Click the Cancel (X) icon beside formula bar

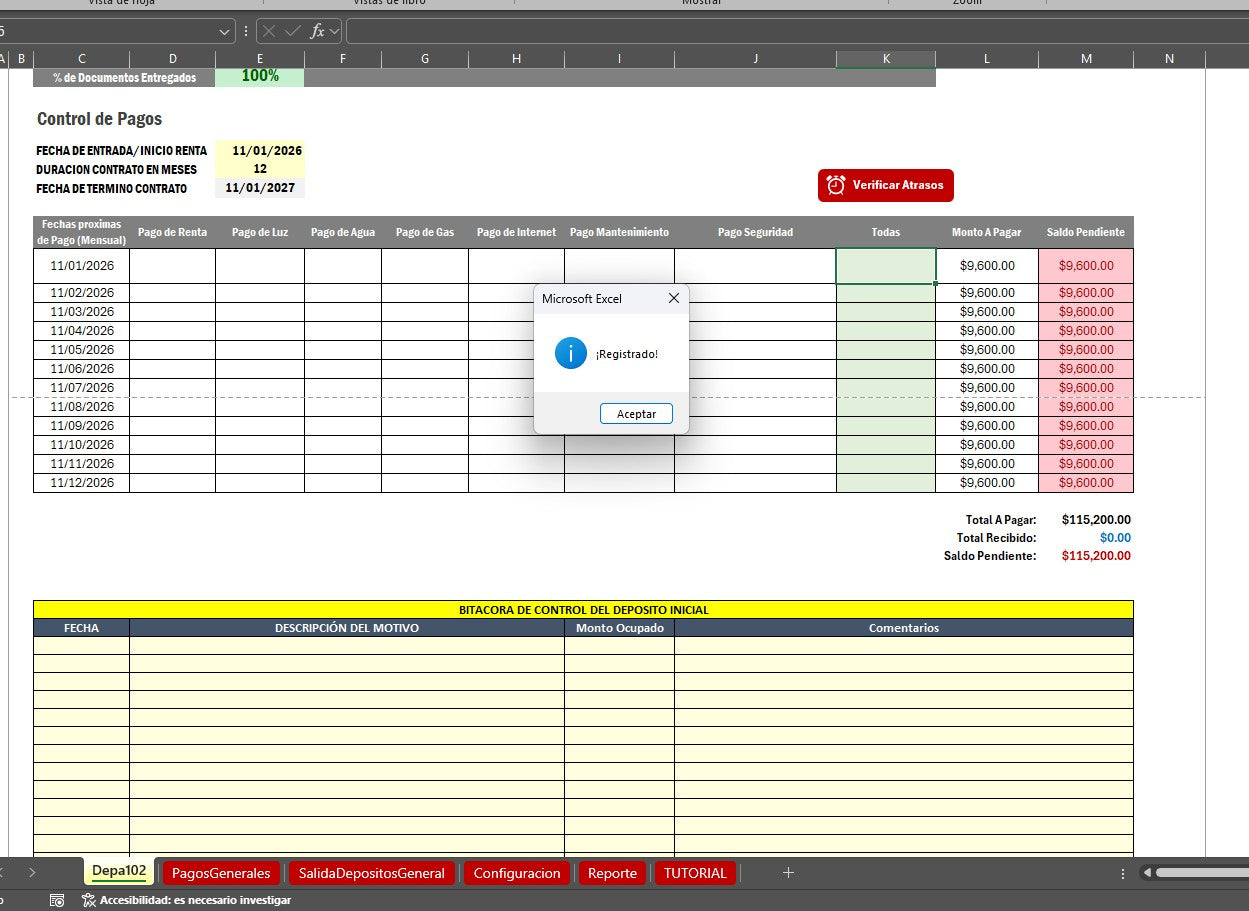[x=268, y=31]
